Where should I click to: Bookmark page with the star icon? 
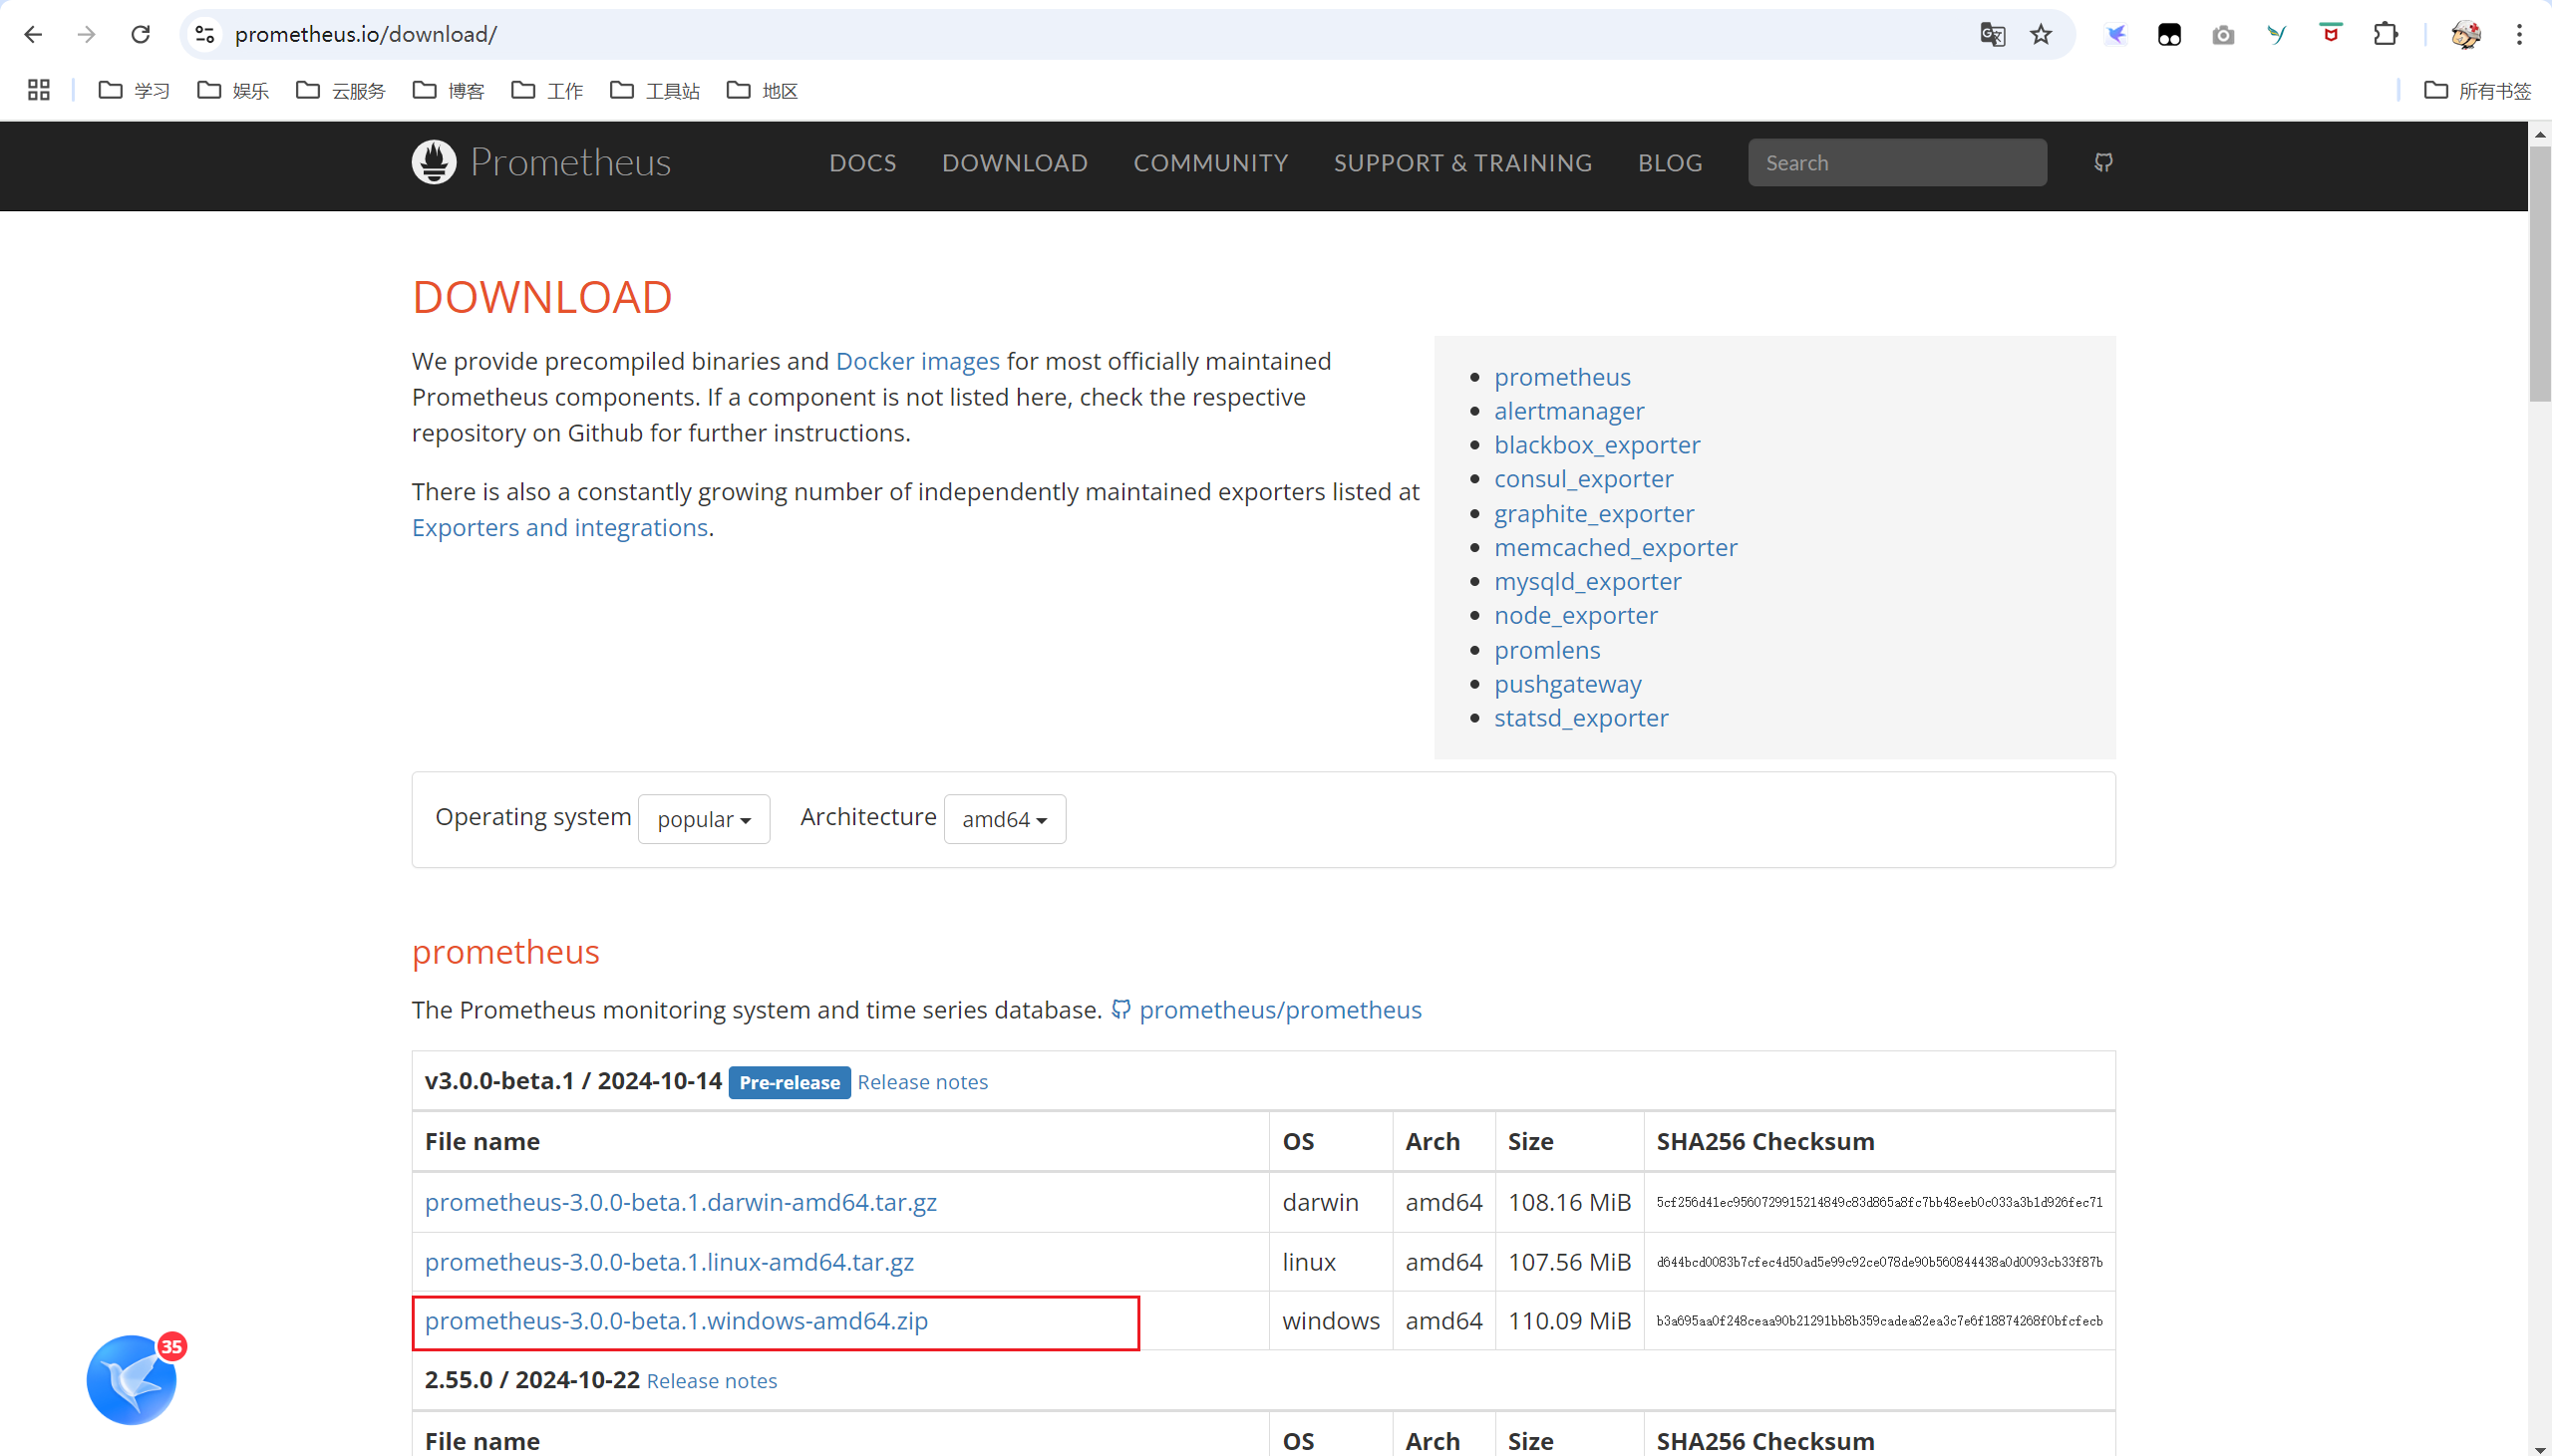pyautogui.click(x=2041, y=35)
